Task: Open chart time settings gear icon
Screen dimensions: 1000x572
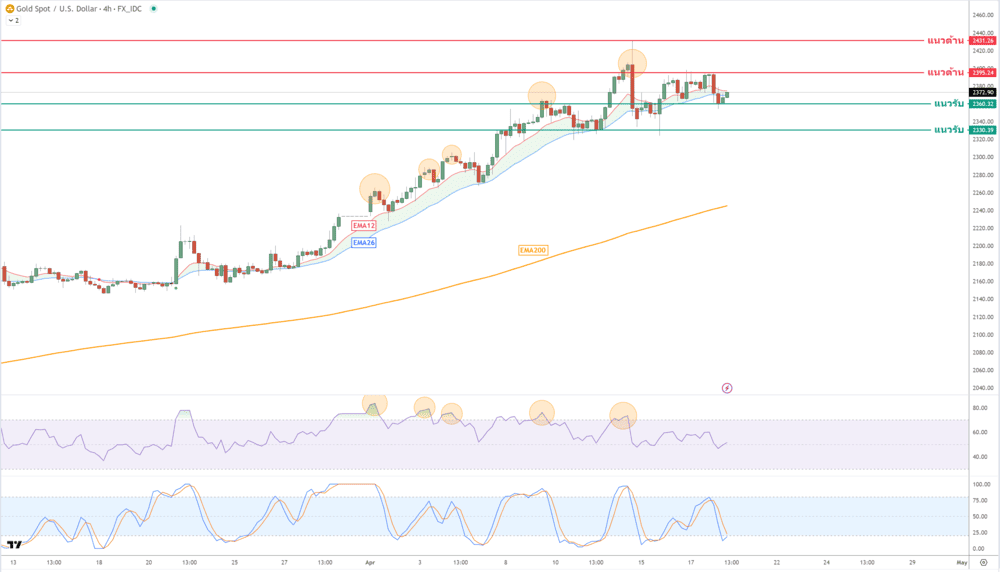Action: 983,563
